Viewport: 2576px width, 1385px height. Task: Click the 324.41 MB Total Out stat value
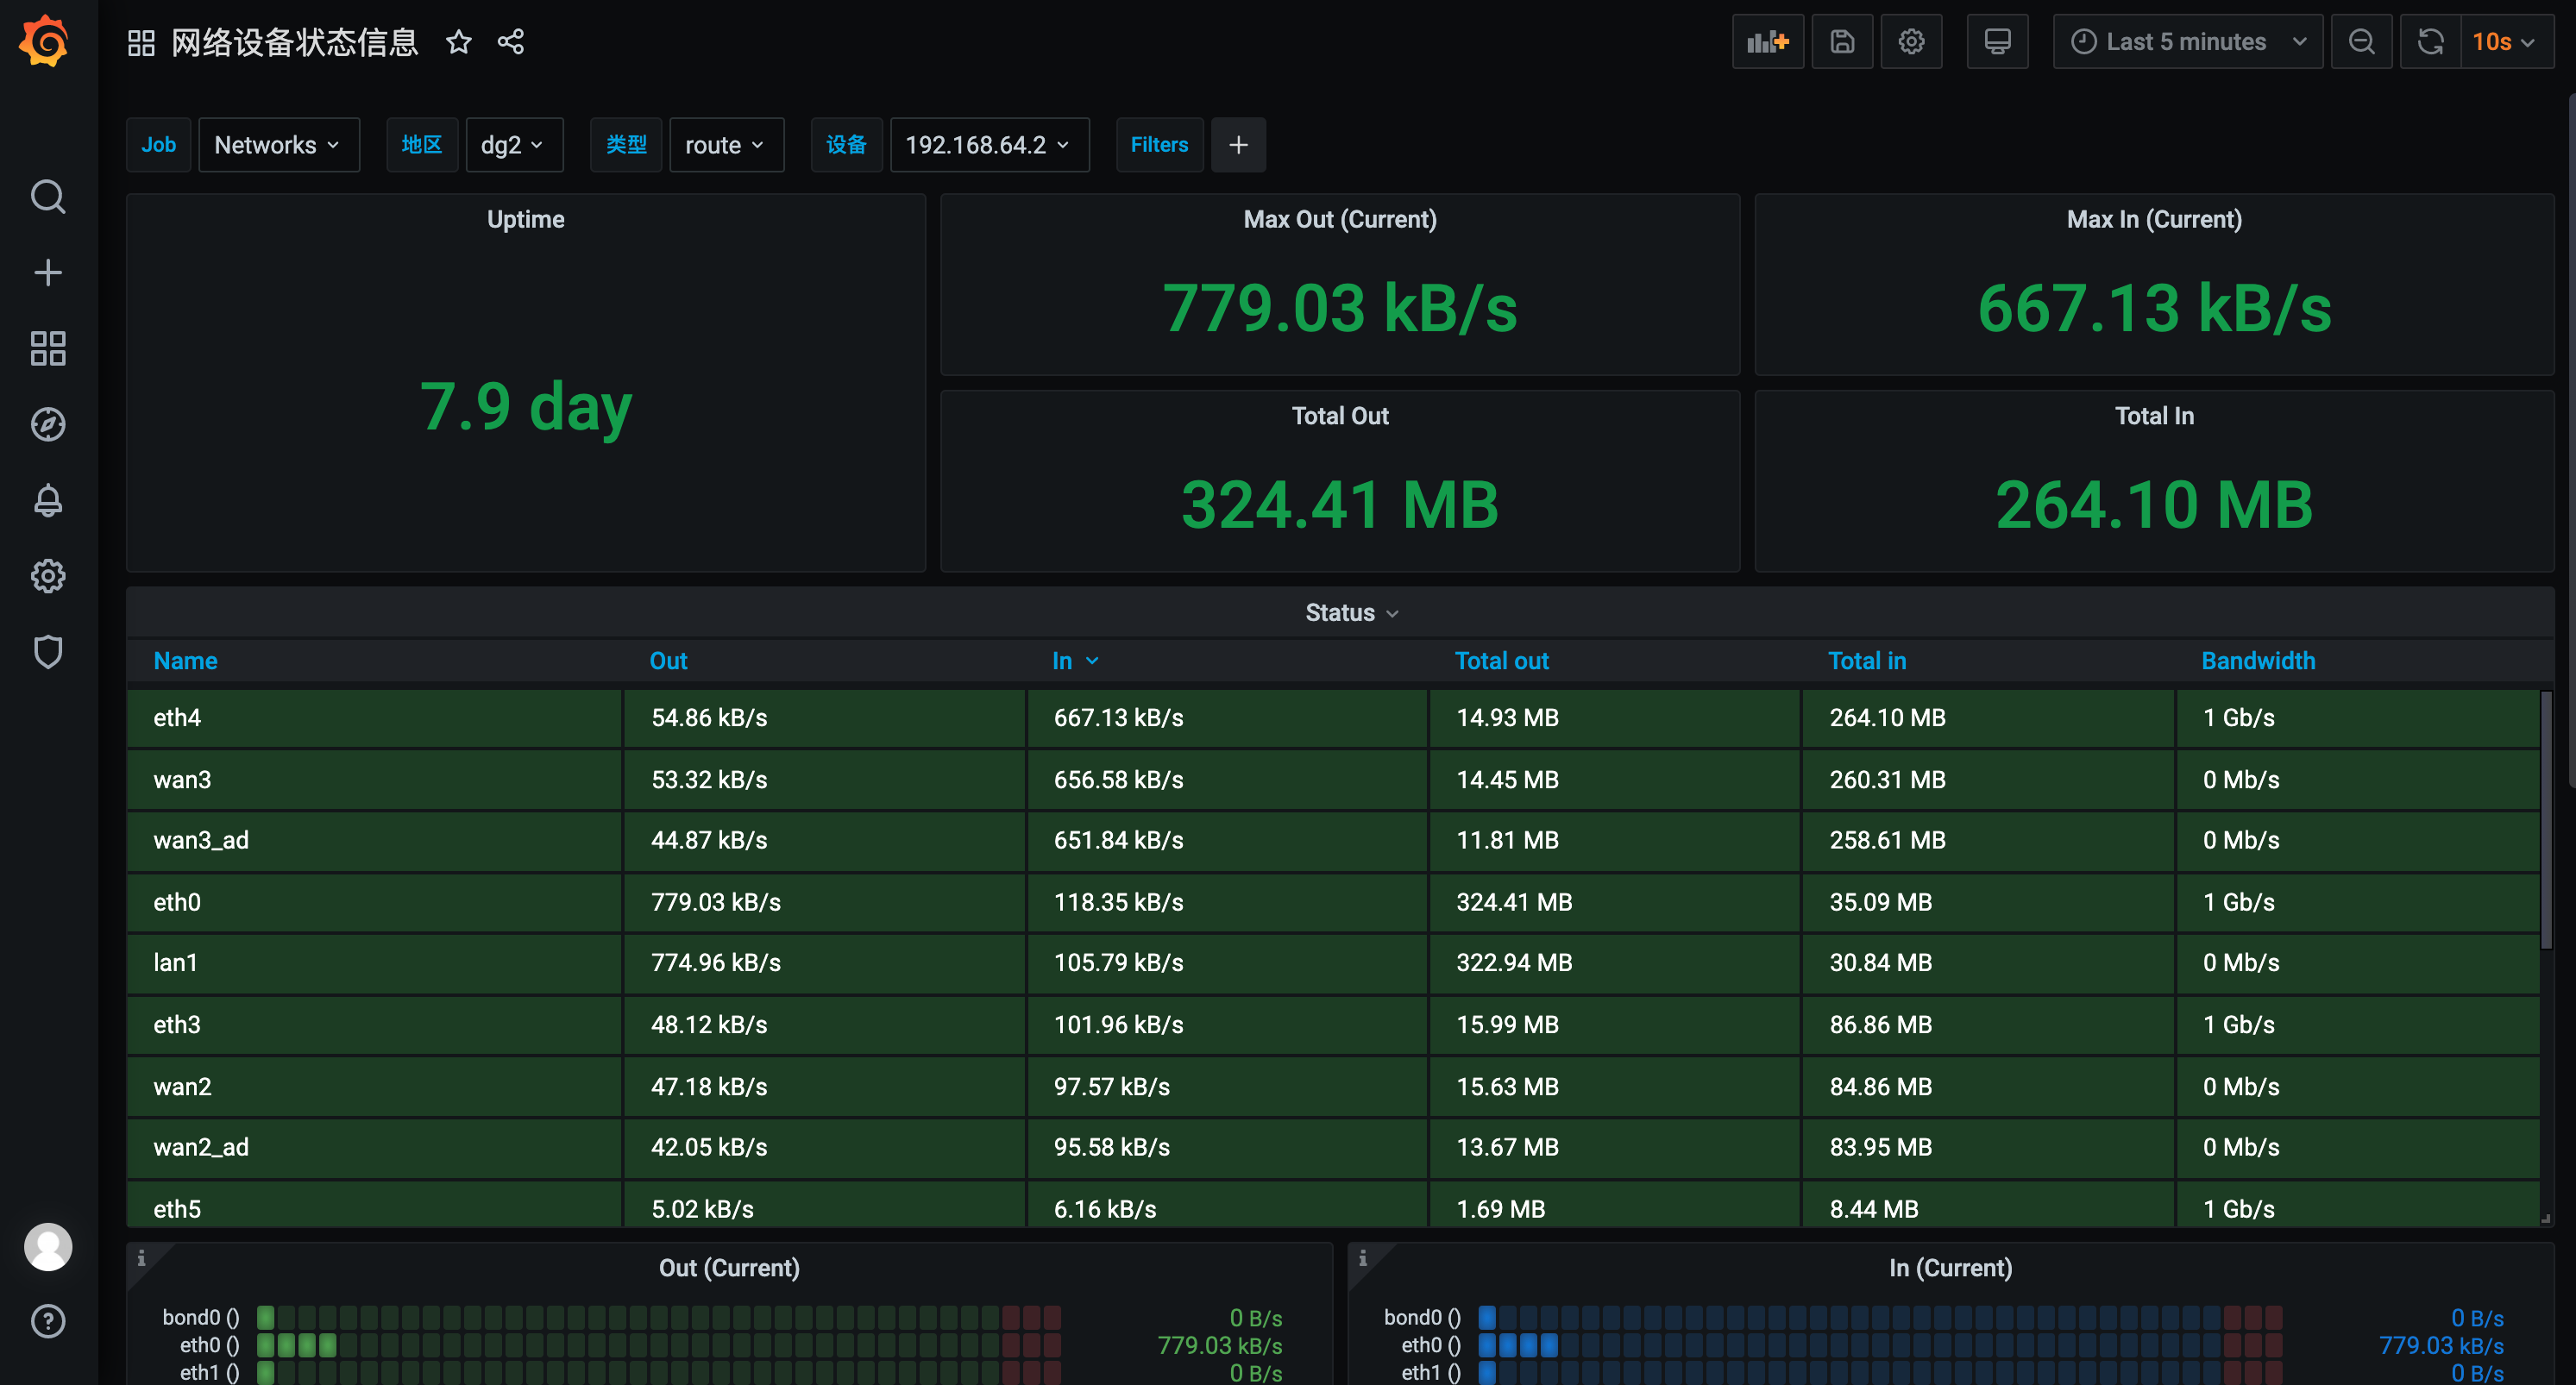(x=1340, y=504)
